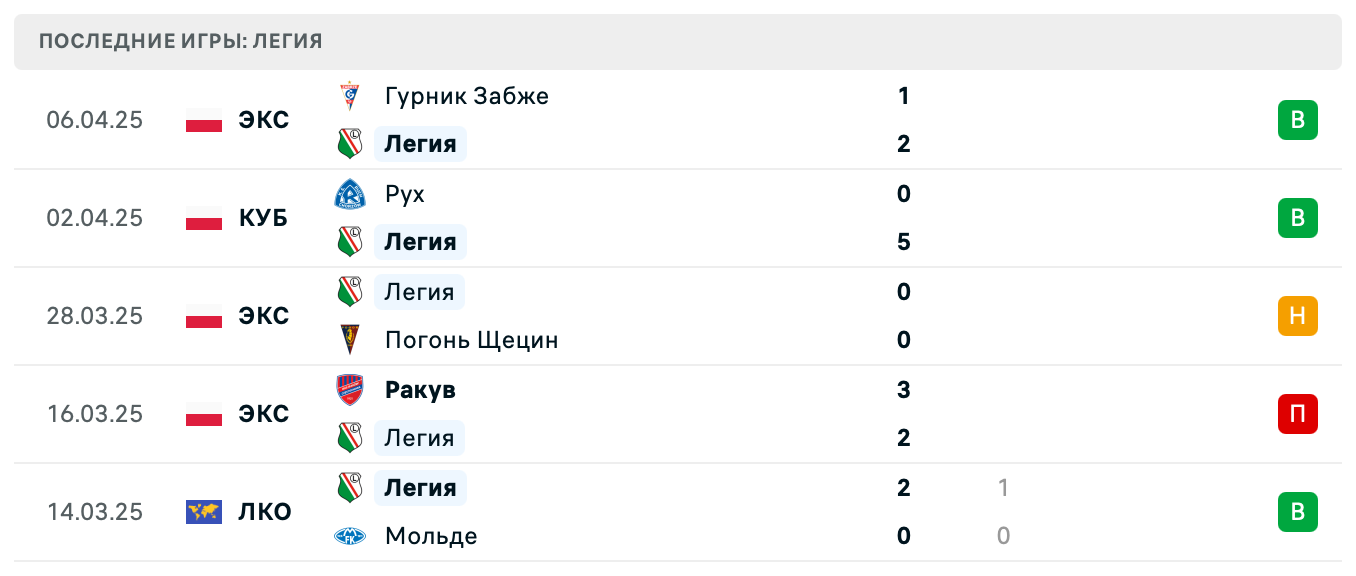Click the orange Н draw badge
Viewport: 1356px width, 576px height.
[x=1297, y=316]
